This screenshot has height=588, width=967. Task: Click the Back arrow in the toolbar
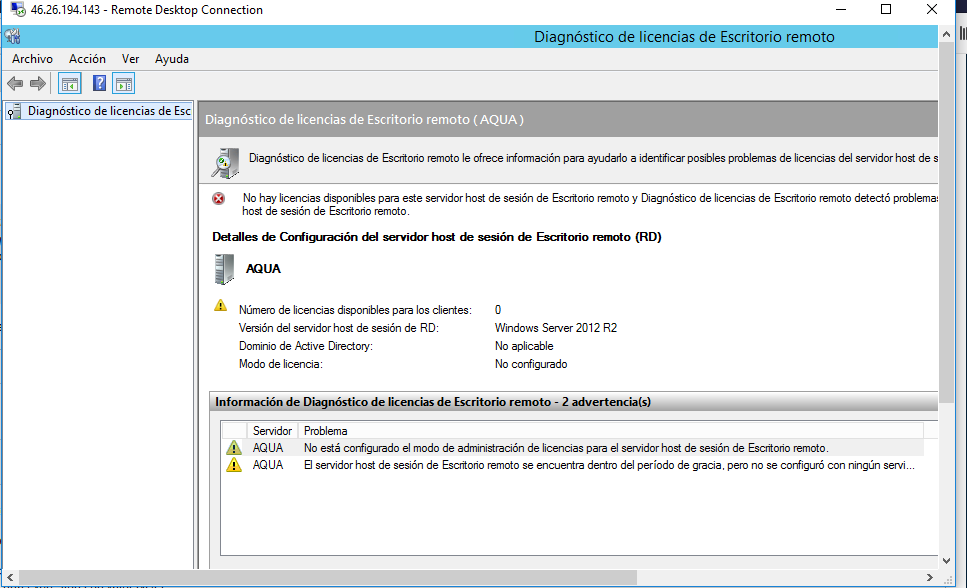pos(15,83)
